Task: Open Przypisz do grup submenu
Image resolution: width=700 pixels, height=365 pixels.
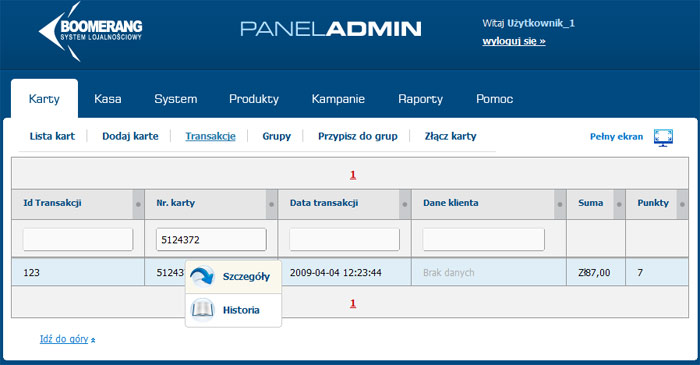Action: click(358, 136)
